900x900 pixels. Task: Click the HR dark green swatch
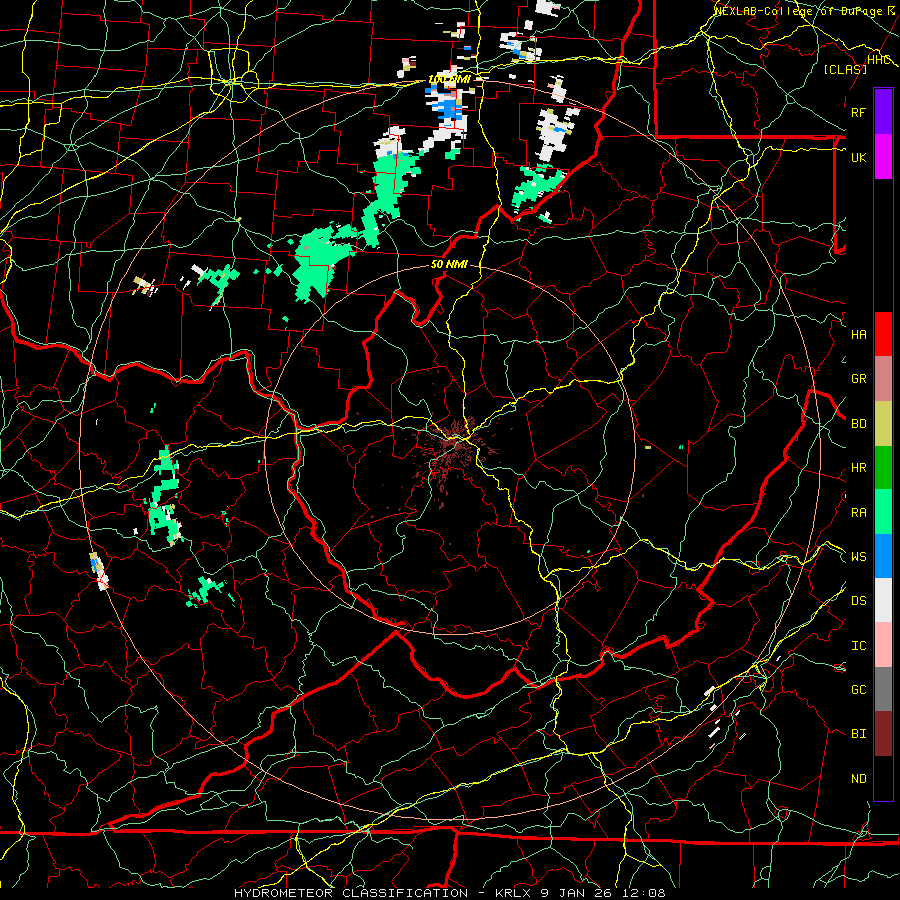pos(883,468)
